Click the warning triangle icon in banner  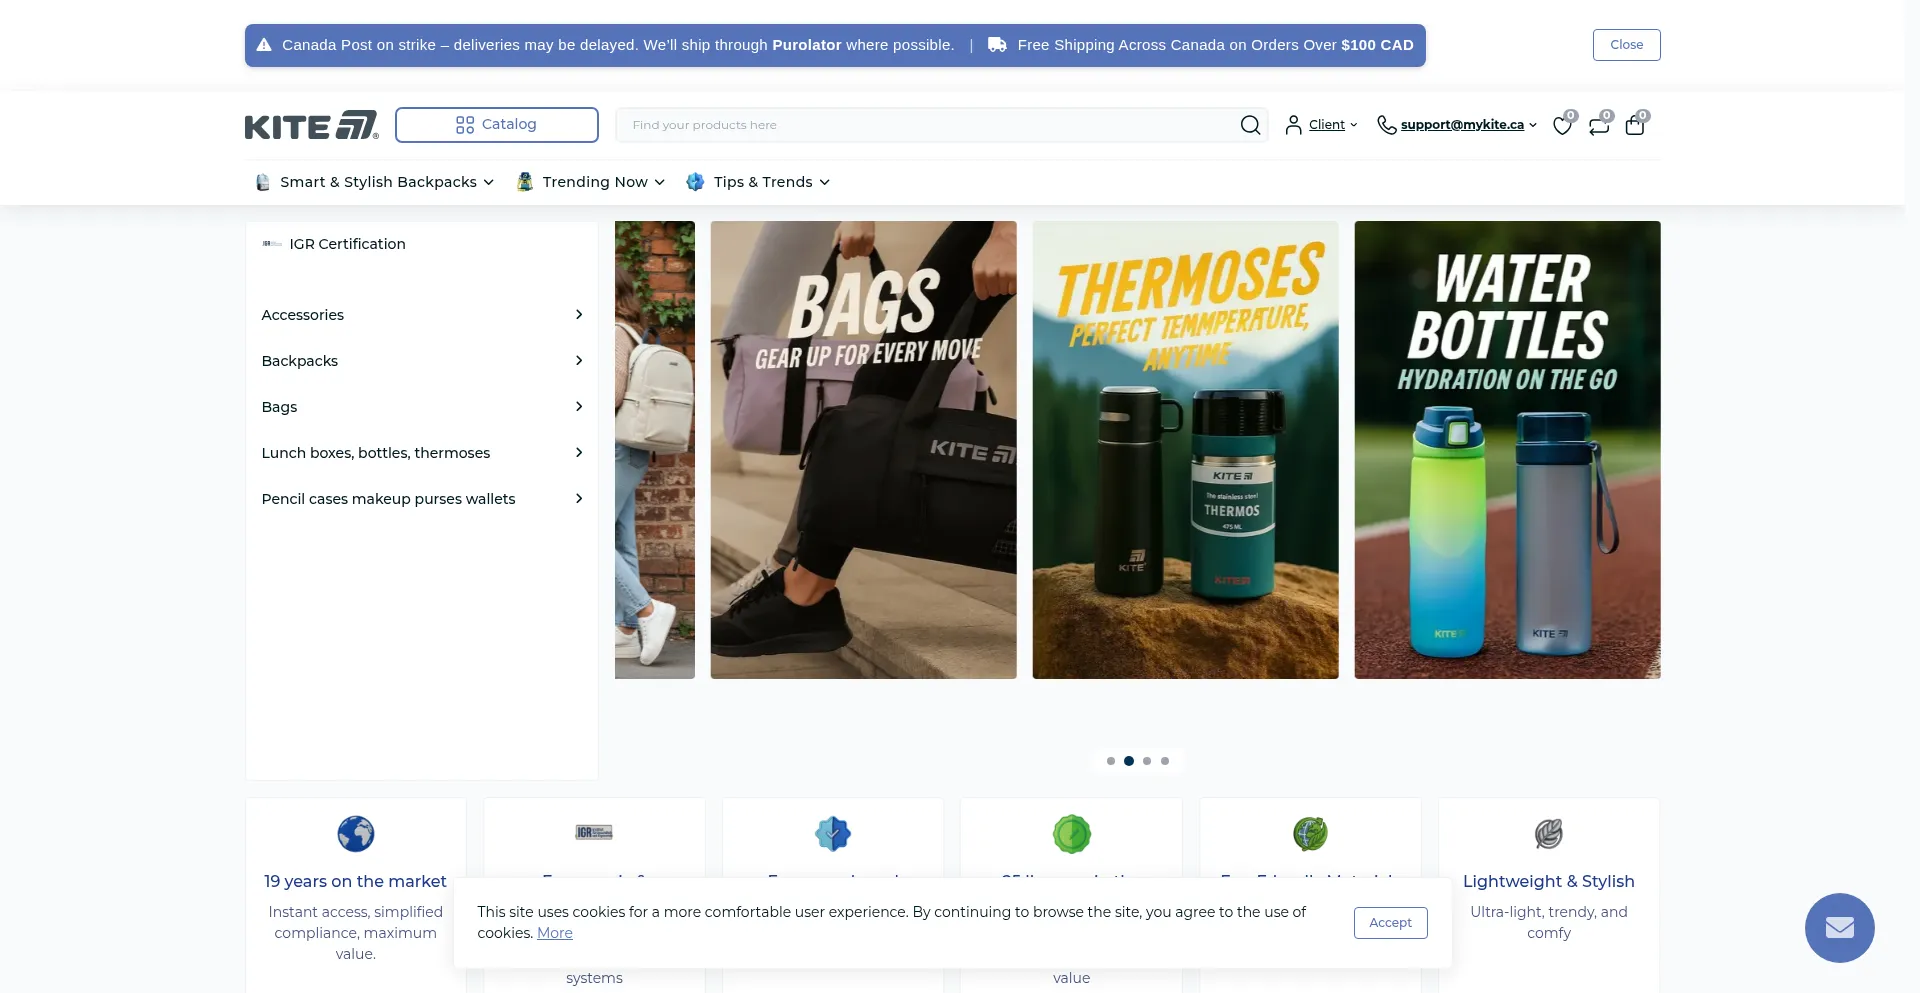[264, 45]
